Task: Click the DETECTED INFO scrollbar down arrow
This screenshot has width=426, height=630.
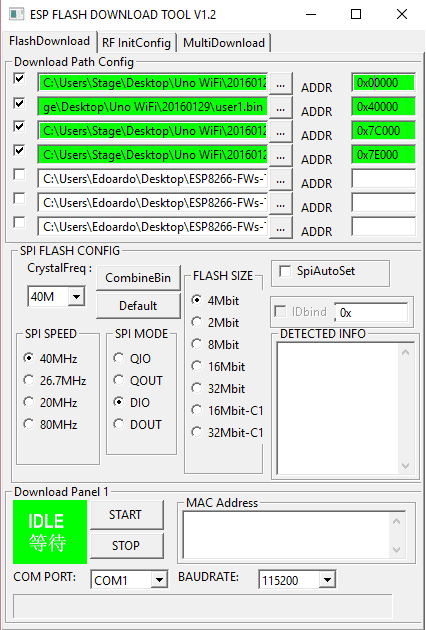Action: 405,466
